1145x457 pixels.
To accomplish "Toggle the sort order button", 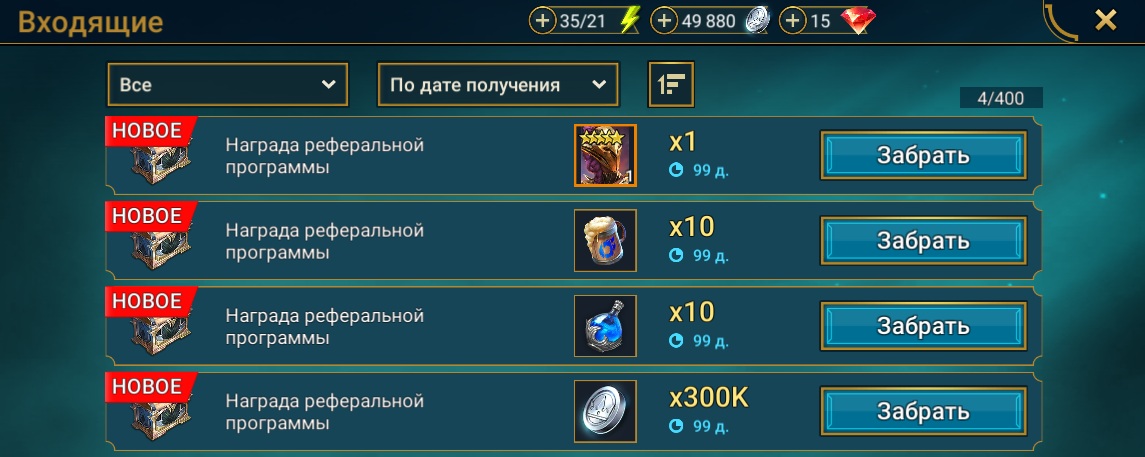I will (x=671, y=85).
